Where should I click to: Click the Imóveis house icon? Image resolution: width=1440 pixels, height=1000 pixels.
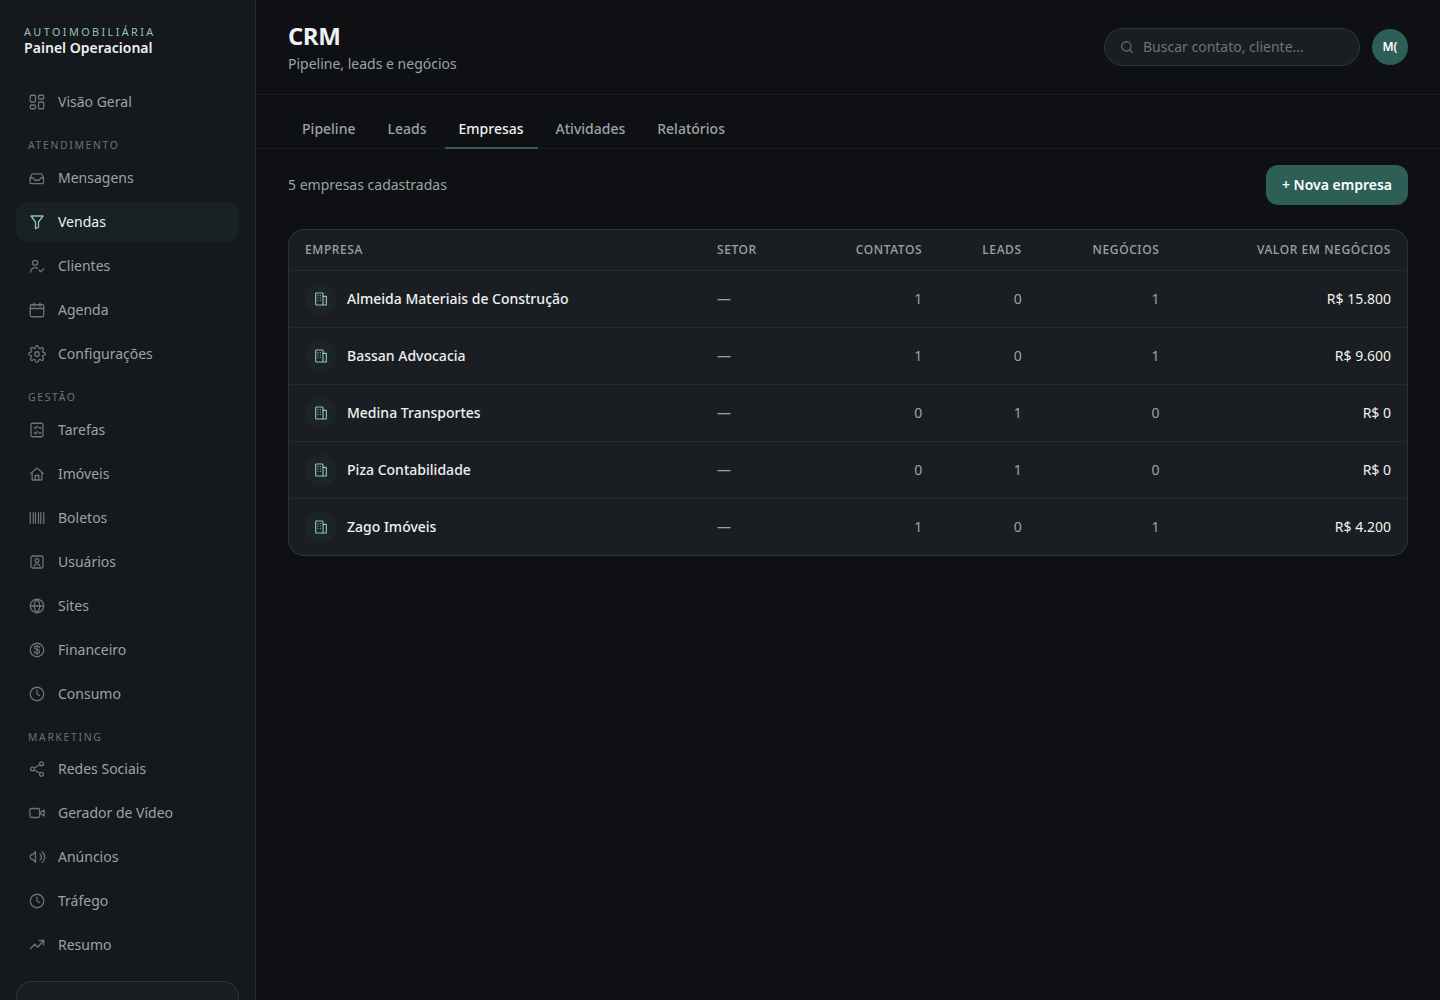(x=37, y=474)
